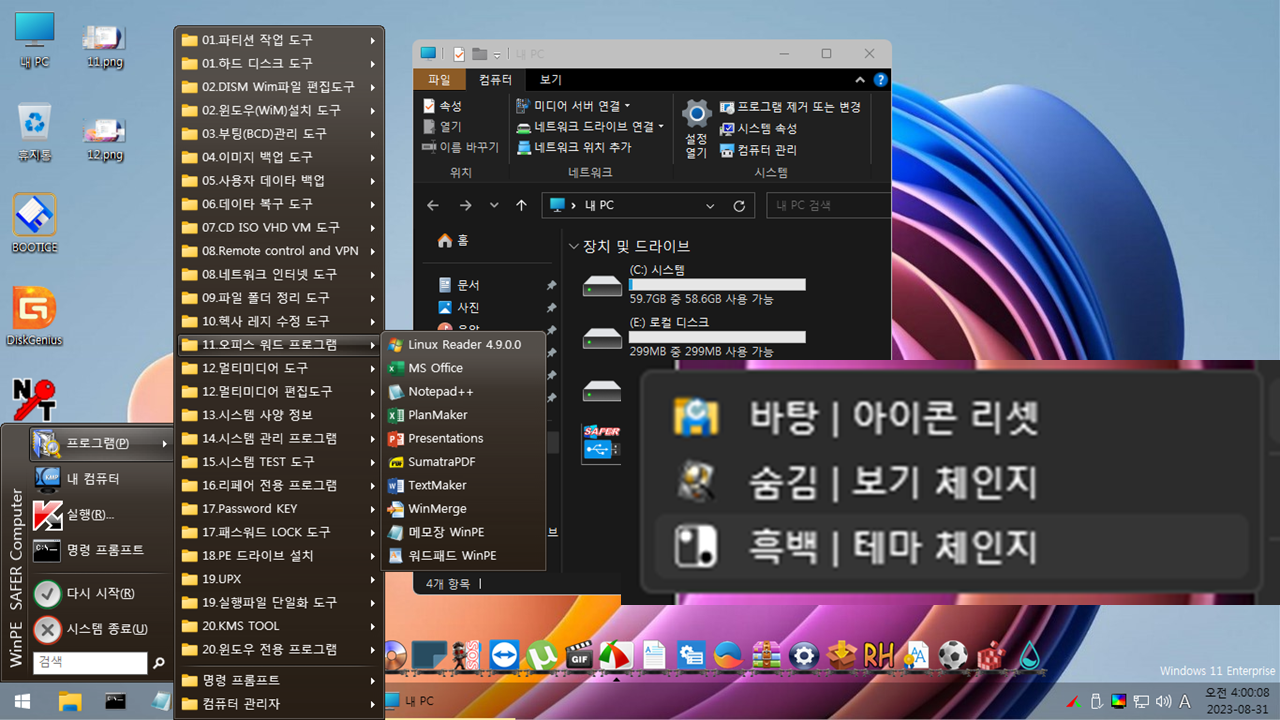Open the 내 PC desktop icon

[35, 40]
